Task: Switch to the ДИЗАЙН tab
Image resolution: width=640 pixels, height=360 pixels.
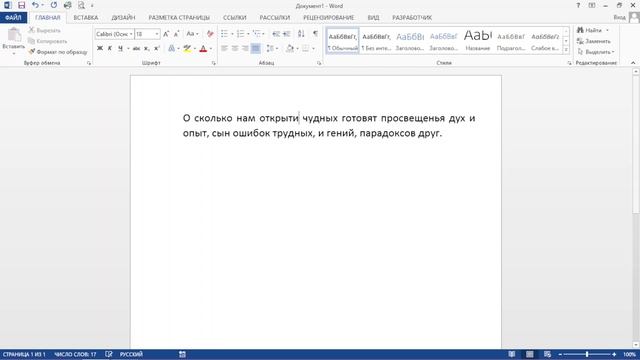Action: click(123, 18)
